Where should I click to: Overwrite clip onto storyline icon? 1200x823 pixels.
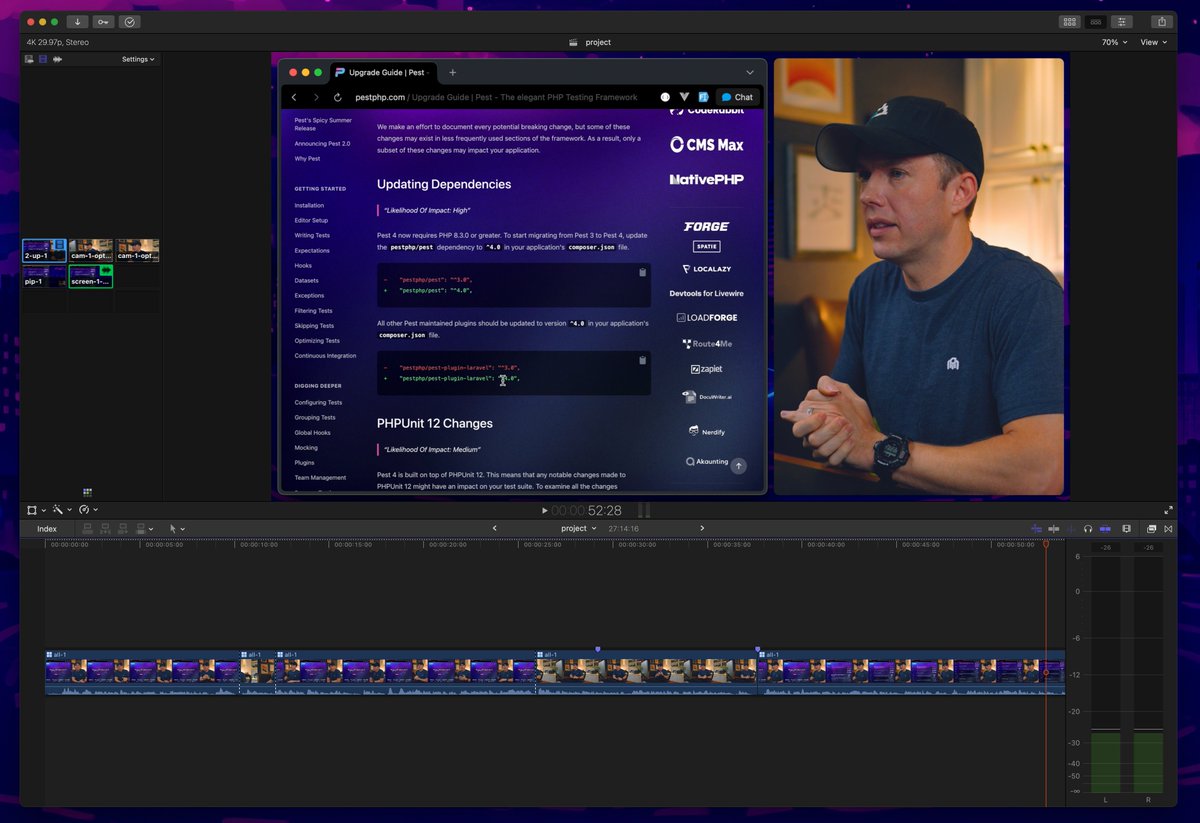[x=141, y=528]
